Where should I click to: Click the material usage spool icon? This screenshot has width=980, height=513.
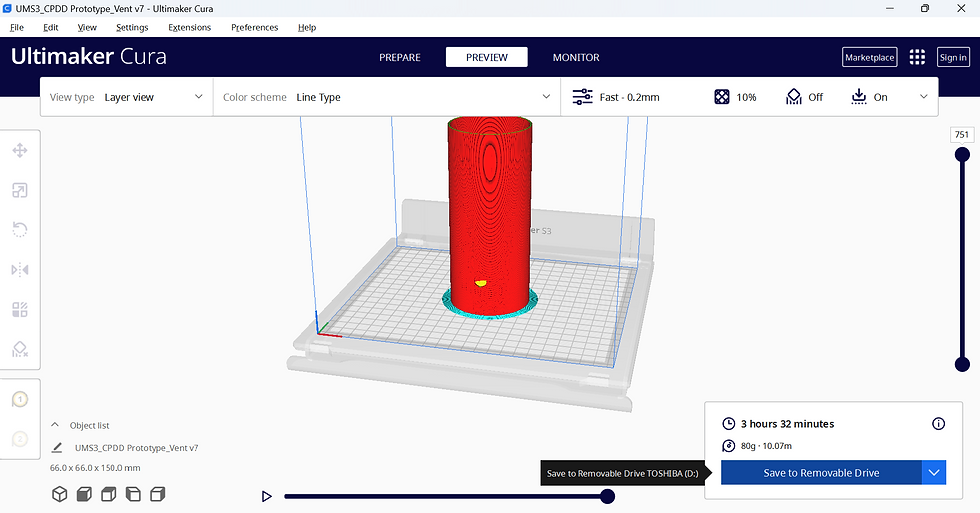tap(729, 446)
